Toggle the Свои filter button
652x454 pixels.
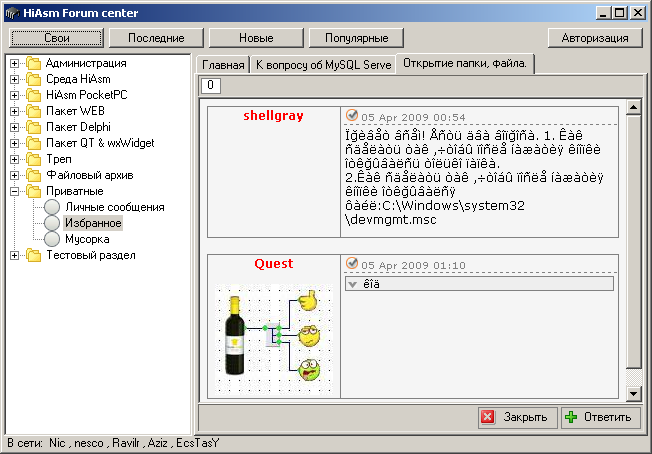[56, 38]
